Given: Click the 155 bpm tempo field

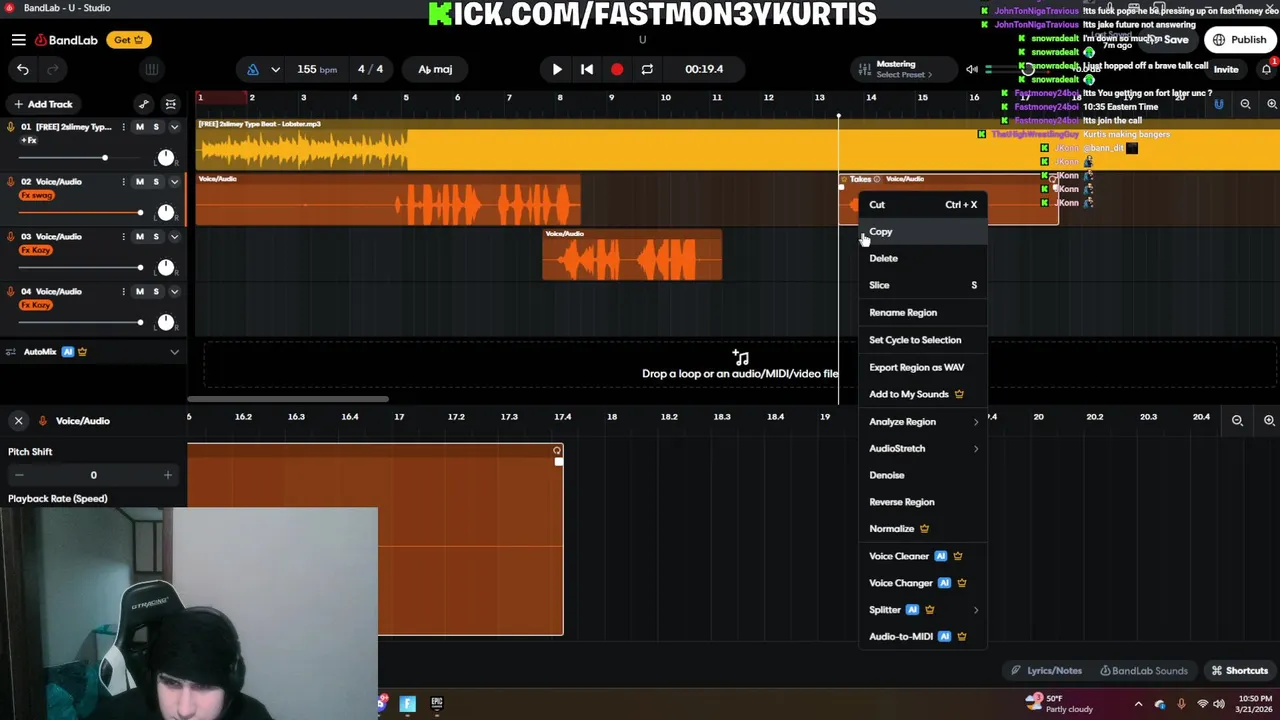Looking at the screenshot, I should 316,69.
